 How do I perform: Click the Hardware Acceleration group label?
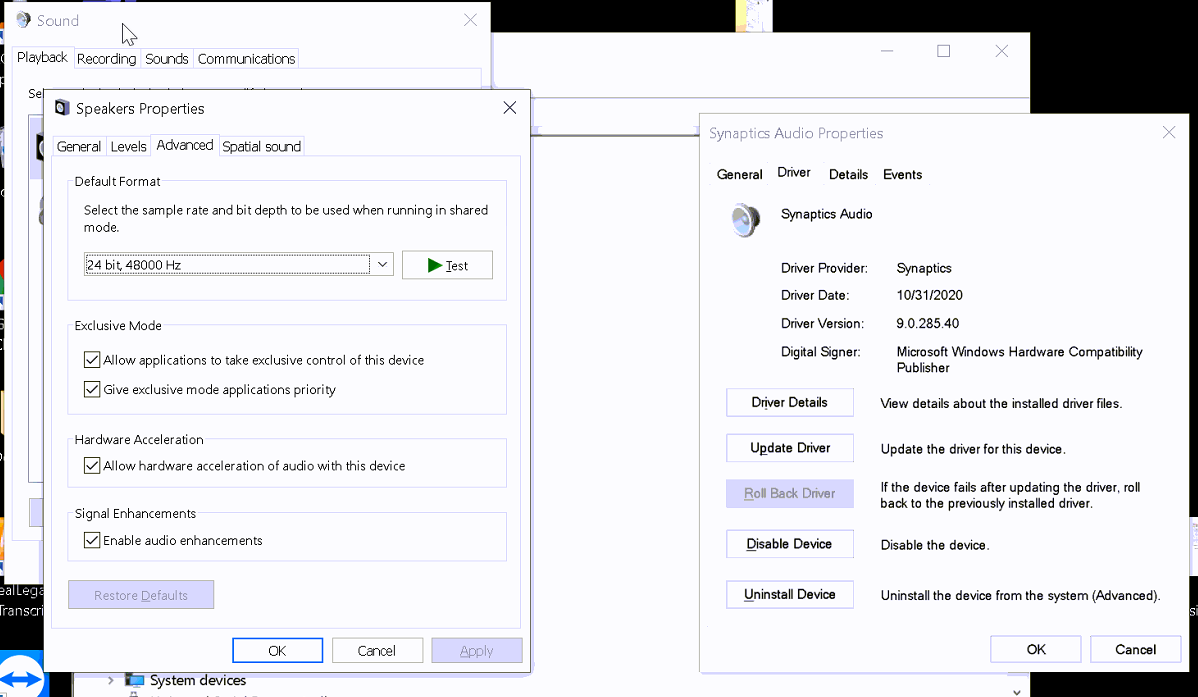pos(139,439)
